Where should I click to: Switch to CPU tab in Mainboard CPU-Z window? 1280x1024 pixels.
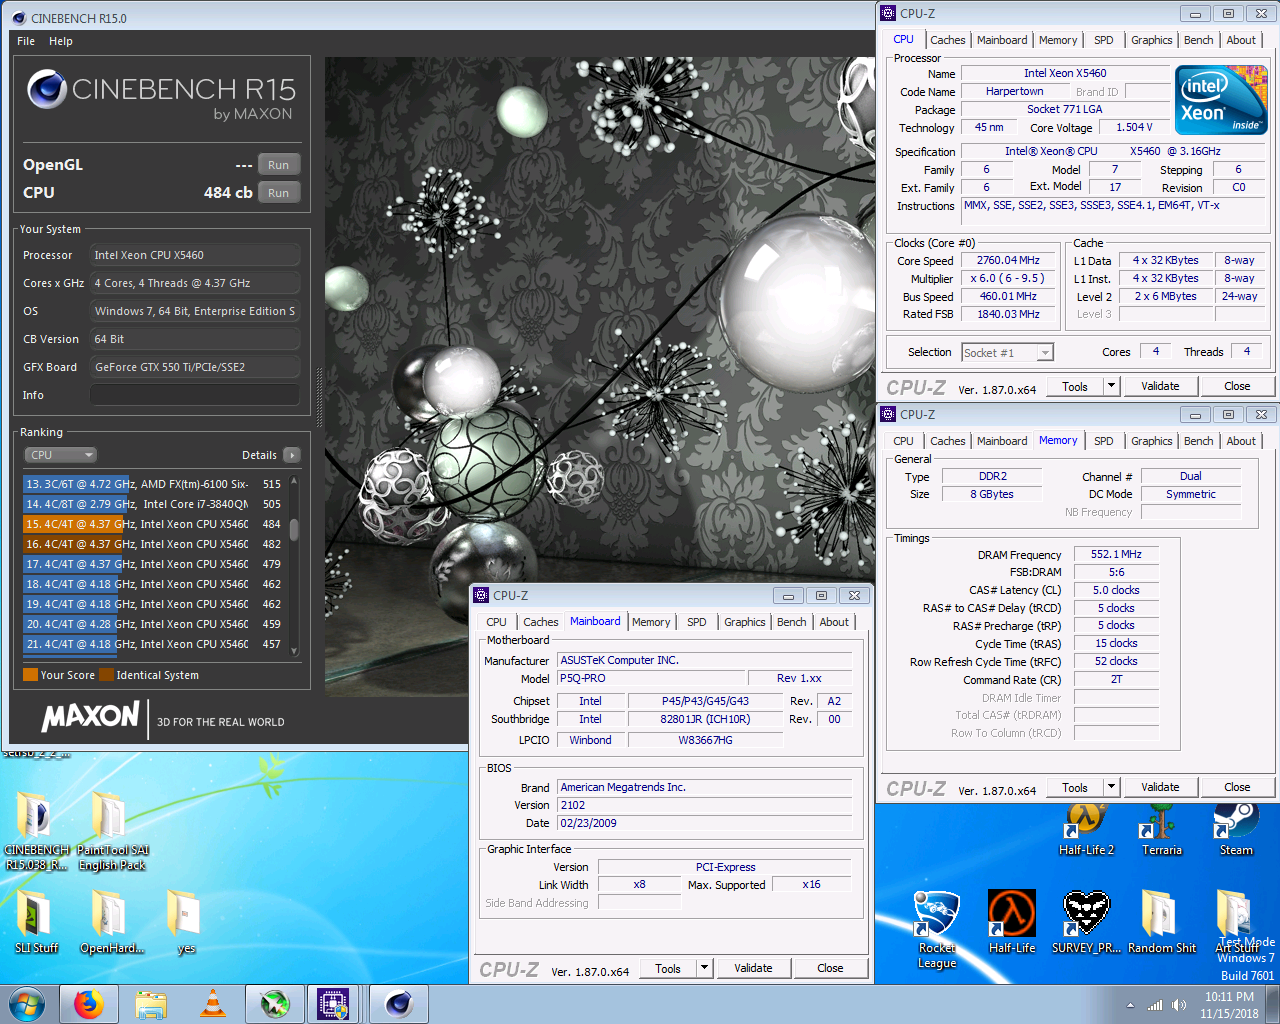tap(496, 622)
